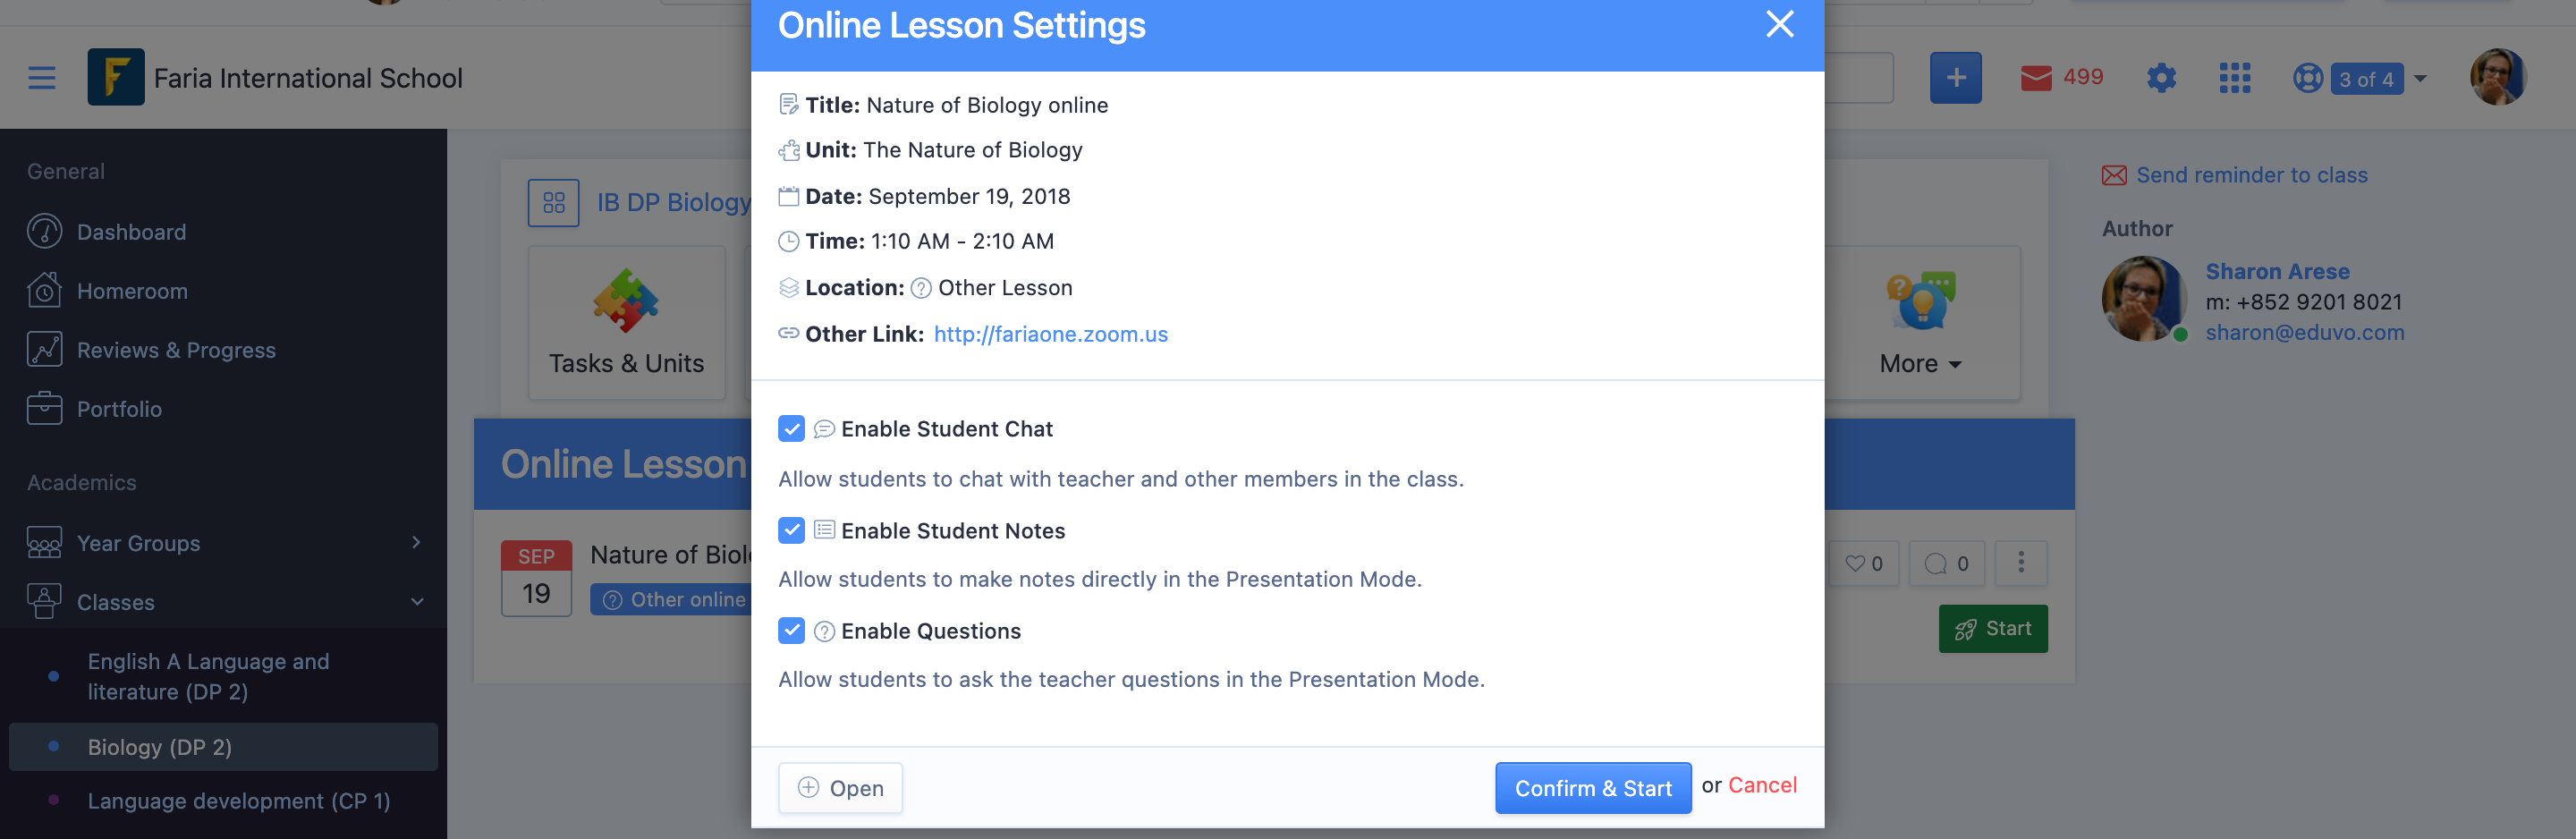The image size is (2576, 839).
Task: Click the help lifebuoy icon
Action: pos(2307,77)
